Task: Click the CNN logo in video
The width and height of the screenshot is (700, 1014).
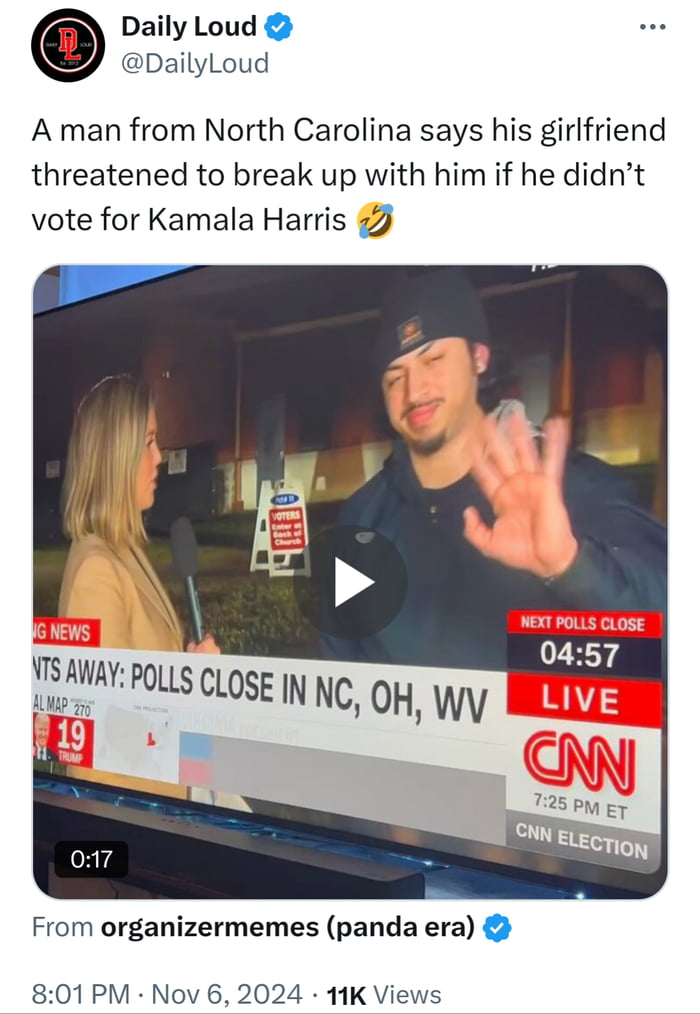Action: coord(580,764)
